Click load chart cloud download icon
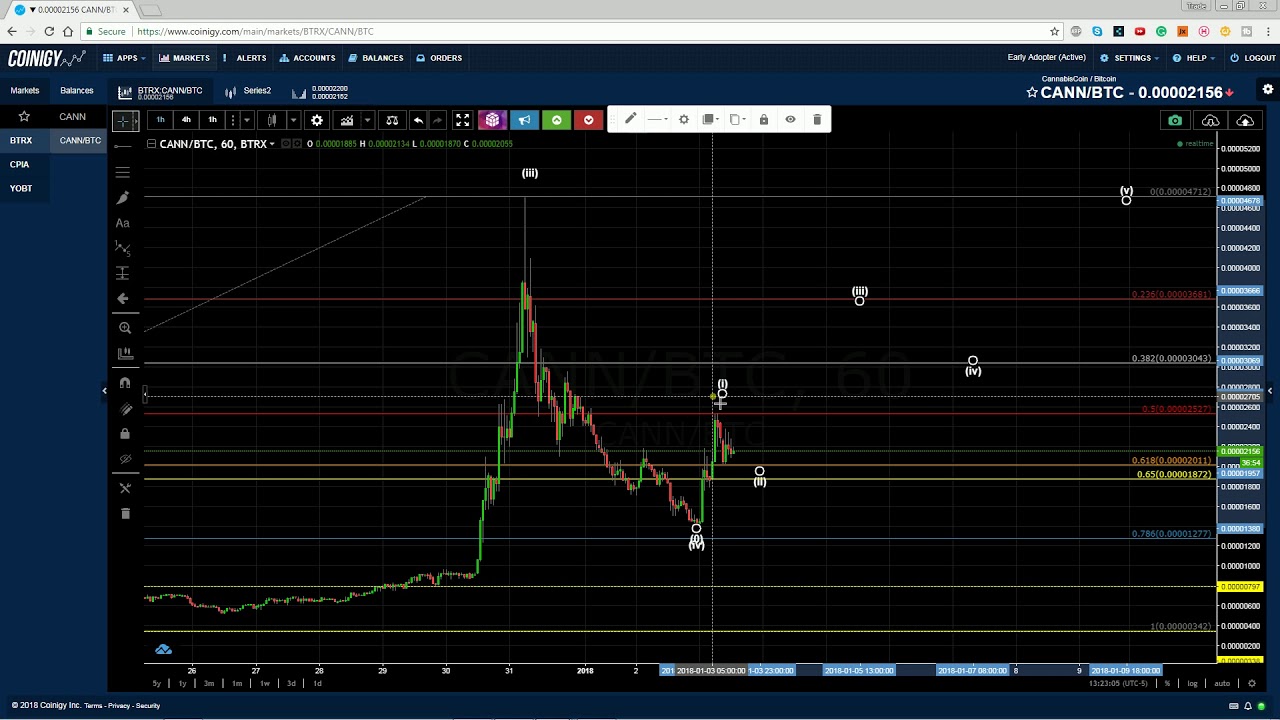The height and width of the screenshot is (720, 1280). pyautogui.click(x=1210, y=121)
